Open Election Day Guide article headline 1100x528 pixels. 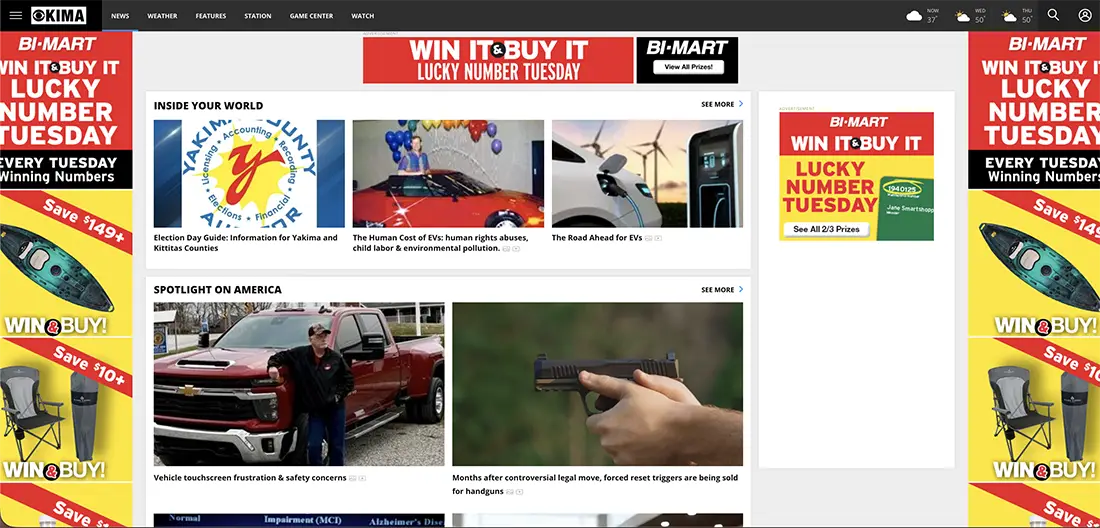[x=246, y=243]
